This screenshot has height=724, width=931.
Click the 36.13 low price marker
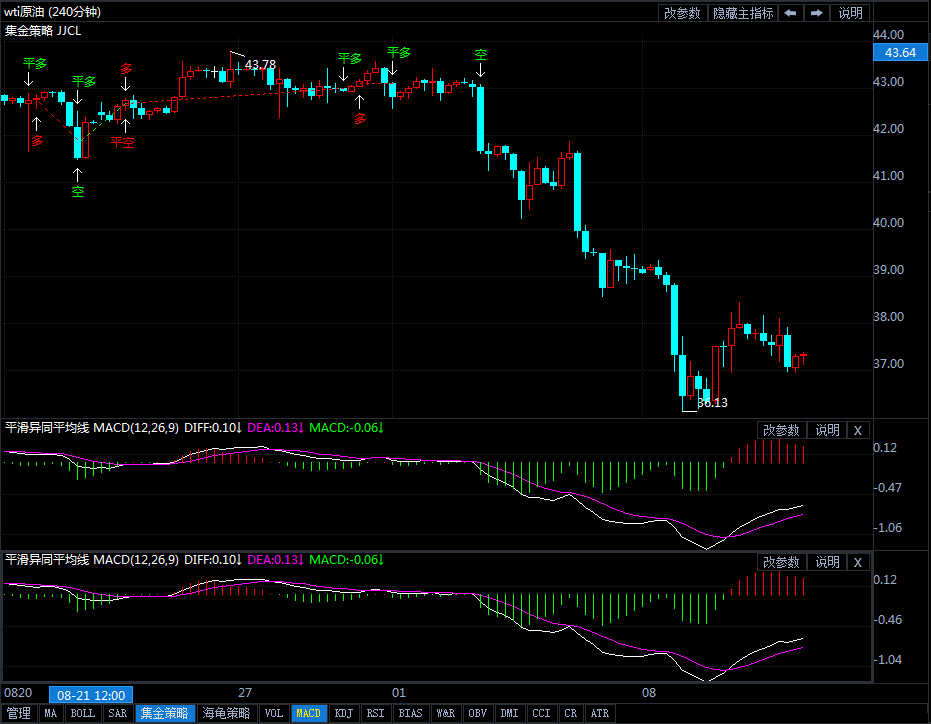coord(712,403)
